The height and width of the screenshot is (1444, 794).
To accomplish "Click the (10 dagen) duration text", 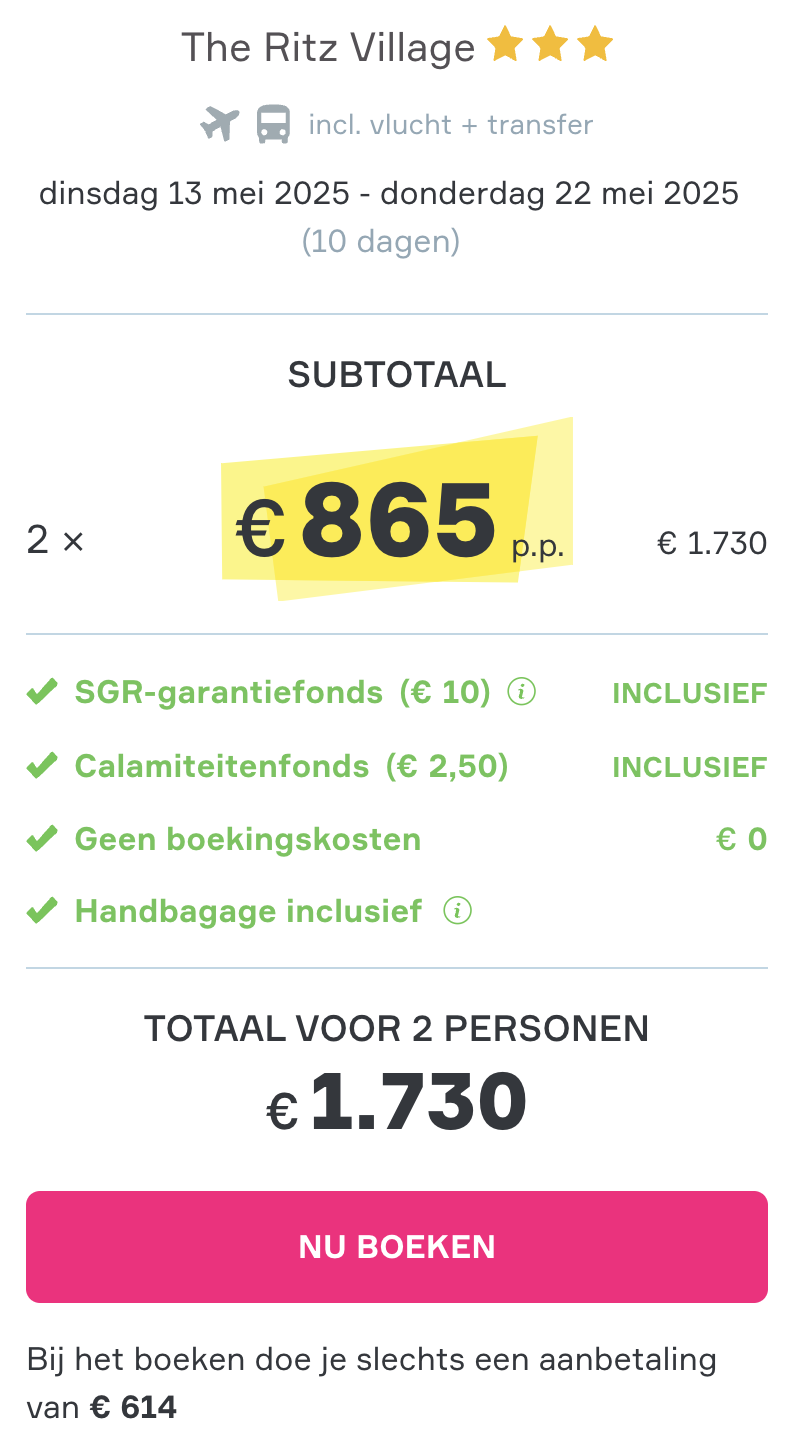I will point(381,242).
